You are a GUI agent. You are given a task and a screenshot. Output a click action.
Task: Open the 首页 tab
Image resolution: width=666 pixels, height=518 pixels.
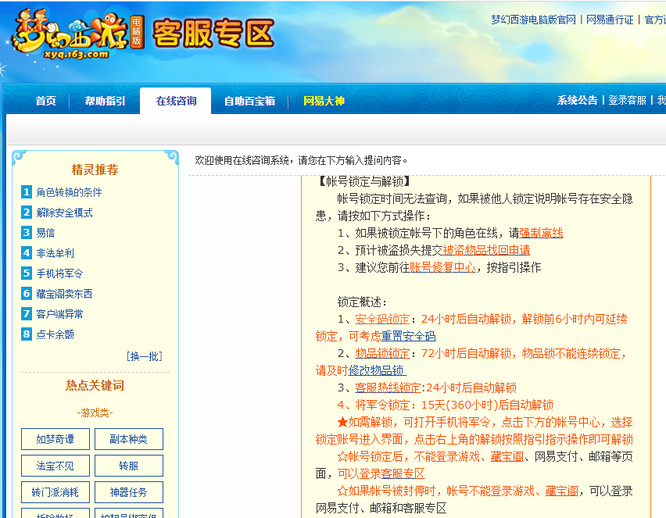(x=46, y=101)
